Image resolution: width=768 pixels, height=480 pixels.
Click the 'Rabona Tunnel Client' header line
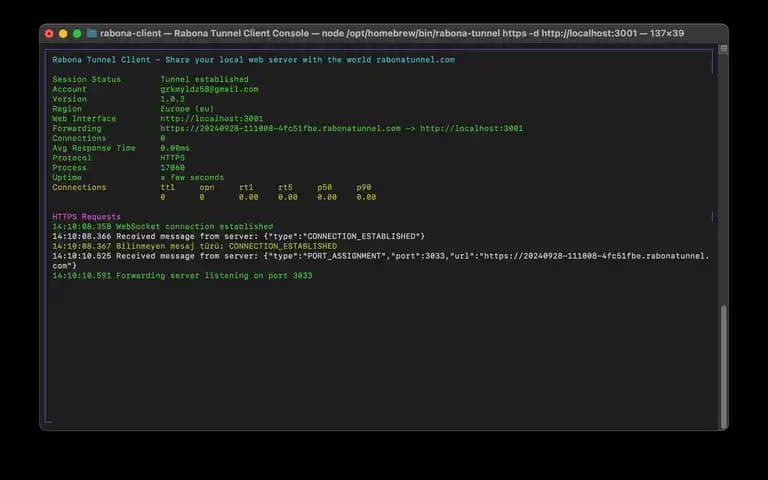(x=253, y=60)
